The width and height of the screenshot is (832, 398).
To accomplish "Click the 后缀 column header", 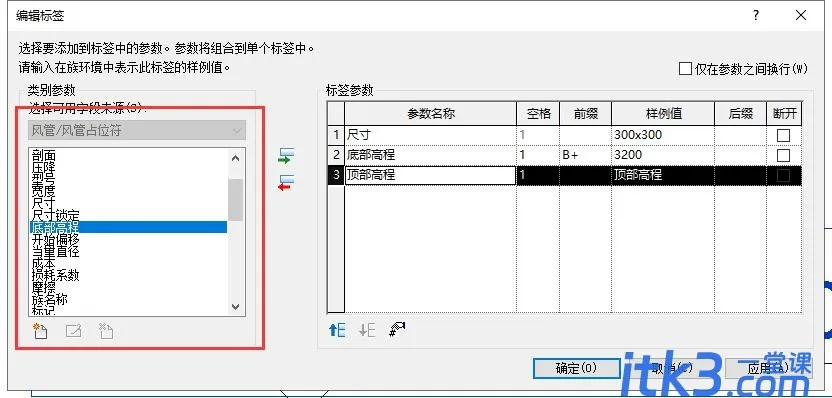I will tap(740, 114).
